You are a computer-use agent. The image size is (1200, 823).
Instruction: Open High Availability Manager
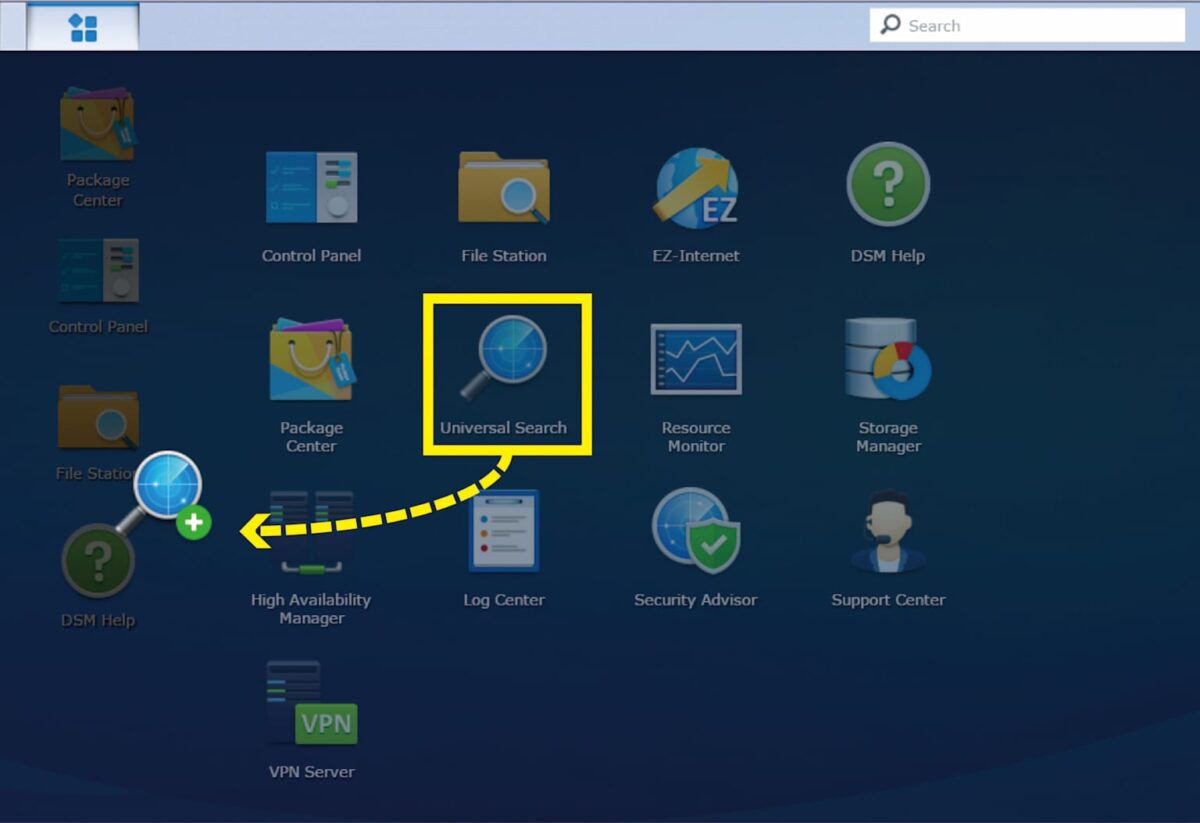pos(311,558)
